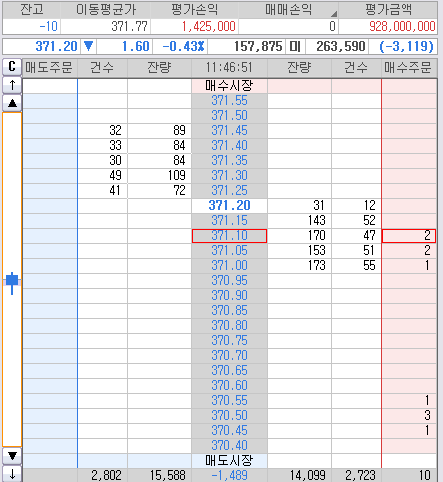This screenshot has width=443, height=482.
Task: Move price ladder up with triangle
Action: tap(12, 103)
